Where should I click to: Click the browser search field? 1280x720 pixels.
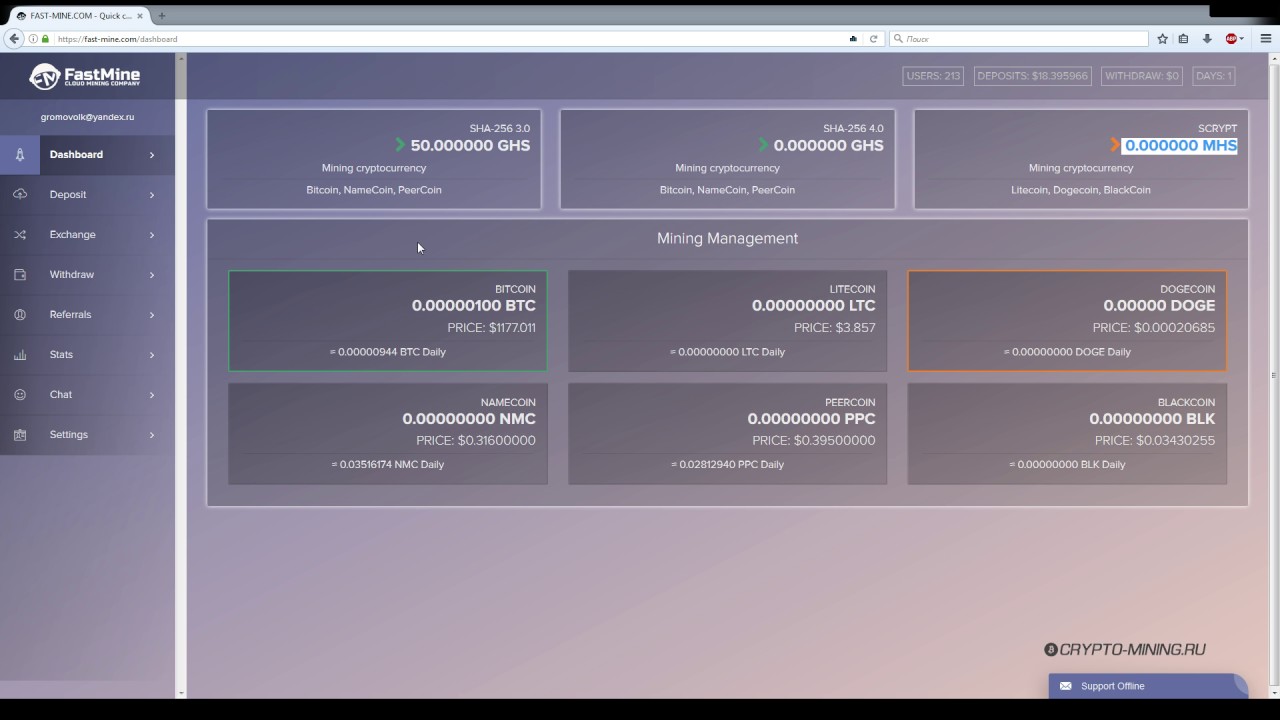point(1018,39)
